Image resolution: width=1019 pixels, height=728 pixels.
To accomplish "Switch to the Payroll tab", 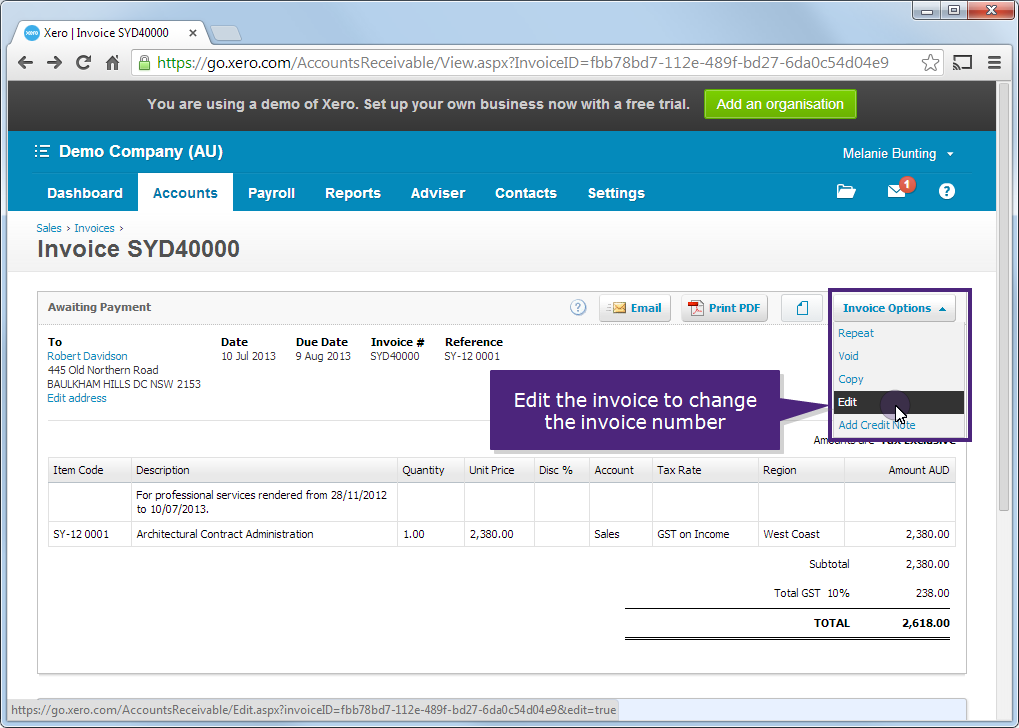I will [x=271, y=192].
